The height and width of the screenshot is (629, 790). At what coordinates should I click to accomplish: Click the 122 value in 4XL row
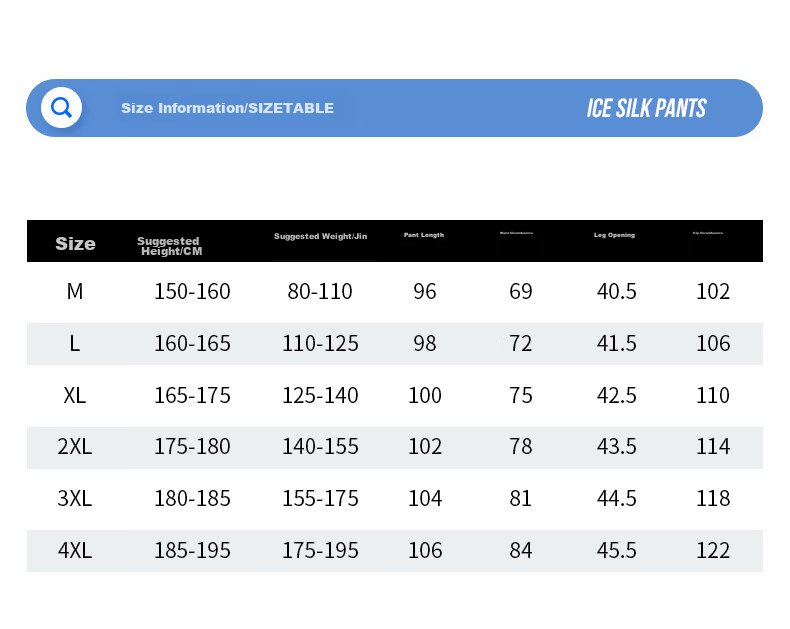713,550
